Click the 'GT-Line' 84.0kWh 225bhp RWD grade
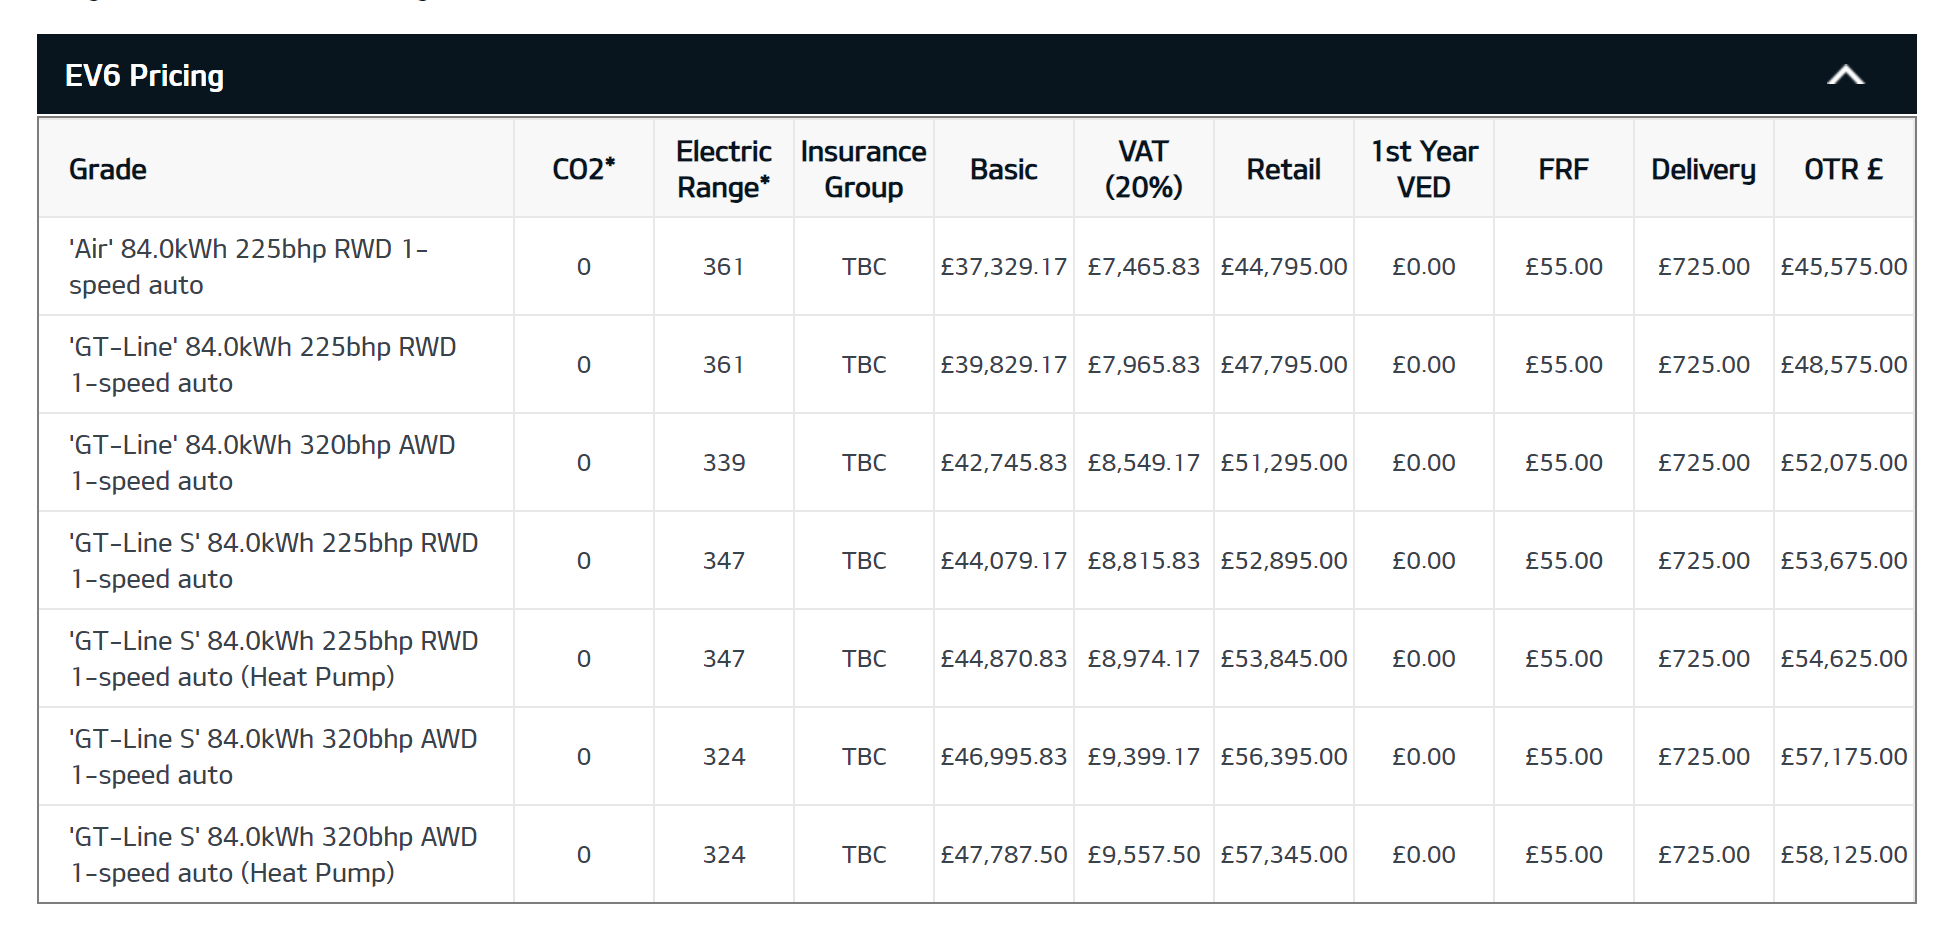Viewport: 1946px width, 925px height. coord(263,365)
